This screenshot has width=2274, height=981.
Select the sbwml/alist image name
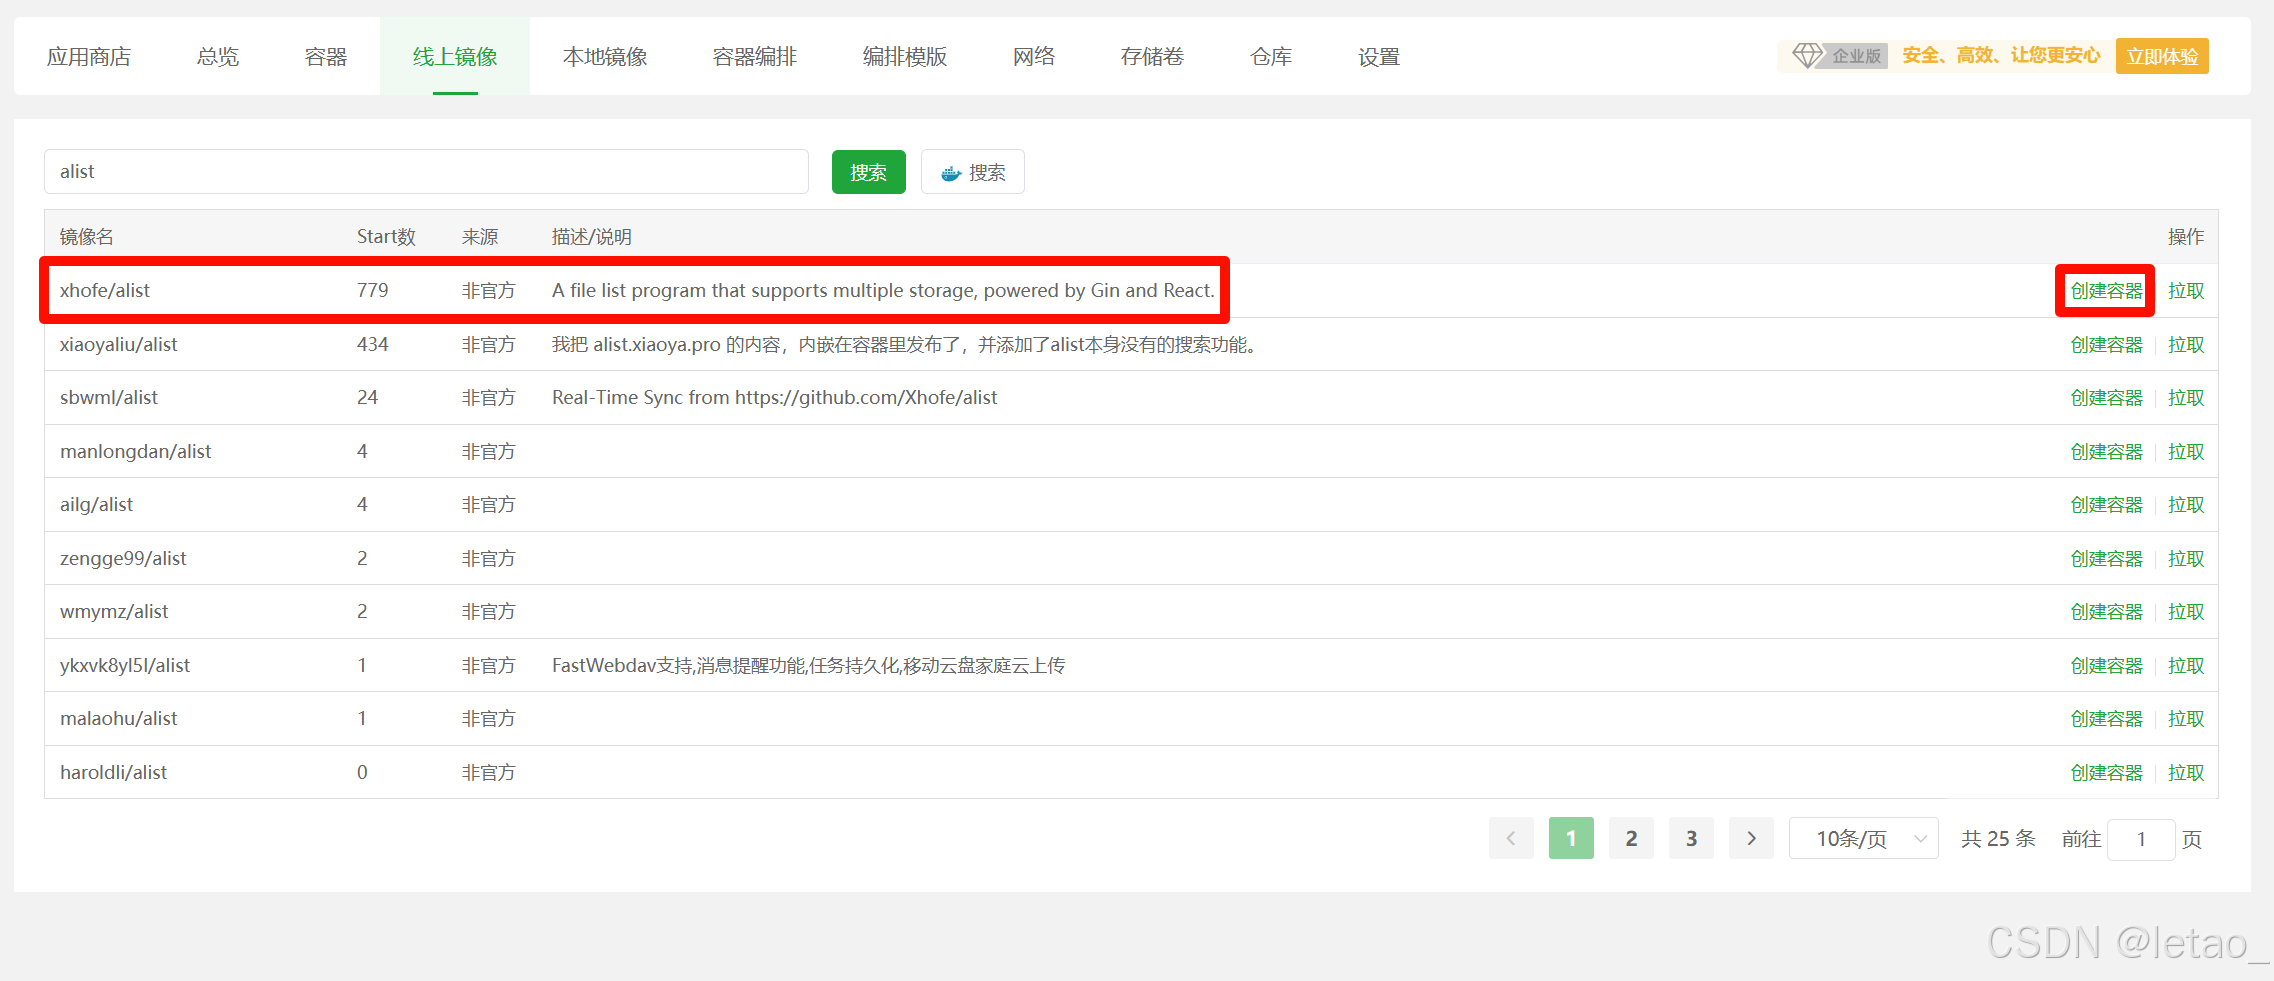[x=109, y=397]
